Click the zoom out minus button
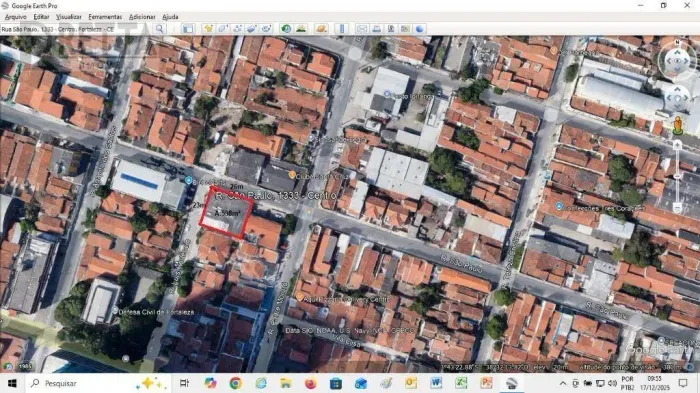The width and height of the screenshot is (700, 393). click(x=677, y=208)
